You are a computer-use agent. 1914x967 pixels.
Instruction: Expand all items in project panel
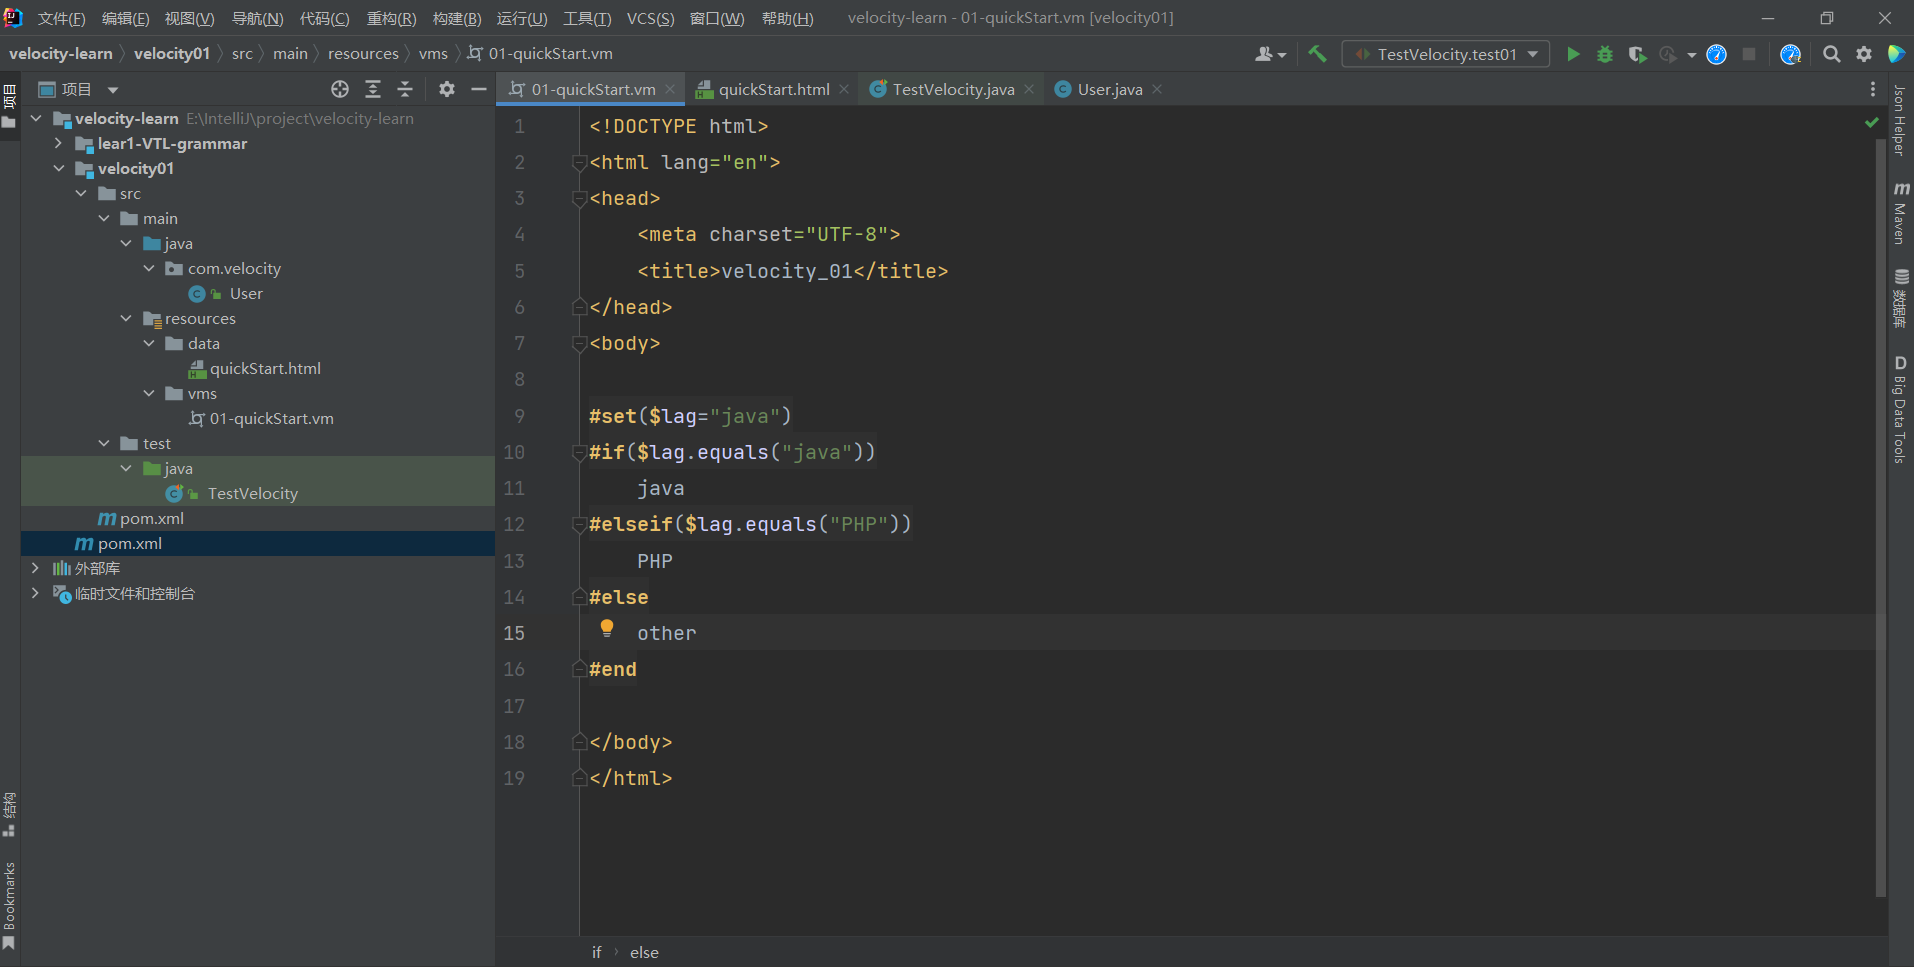[373, 89]
